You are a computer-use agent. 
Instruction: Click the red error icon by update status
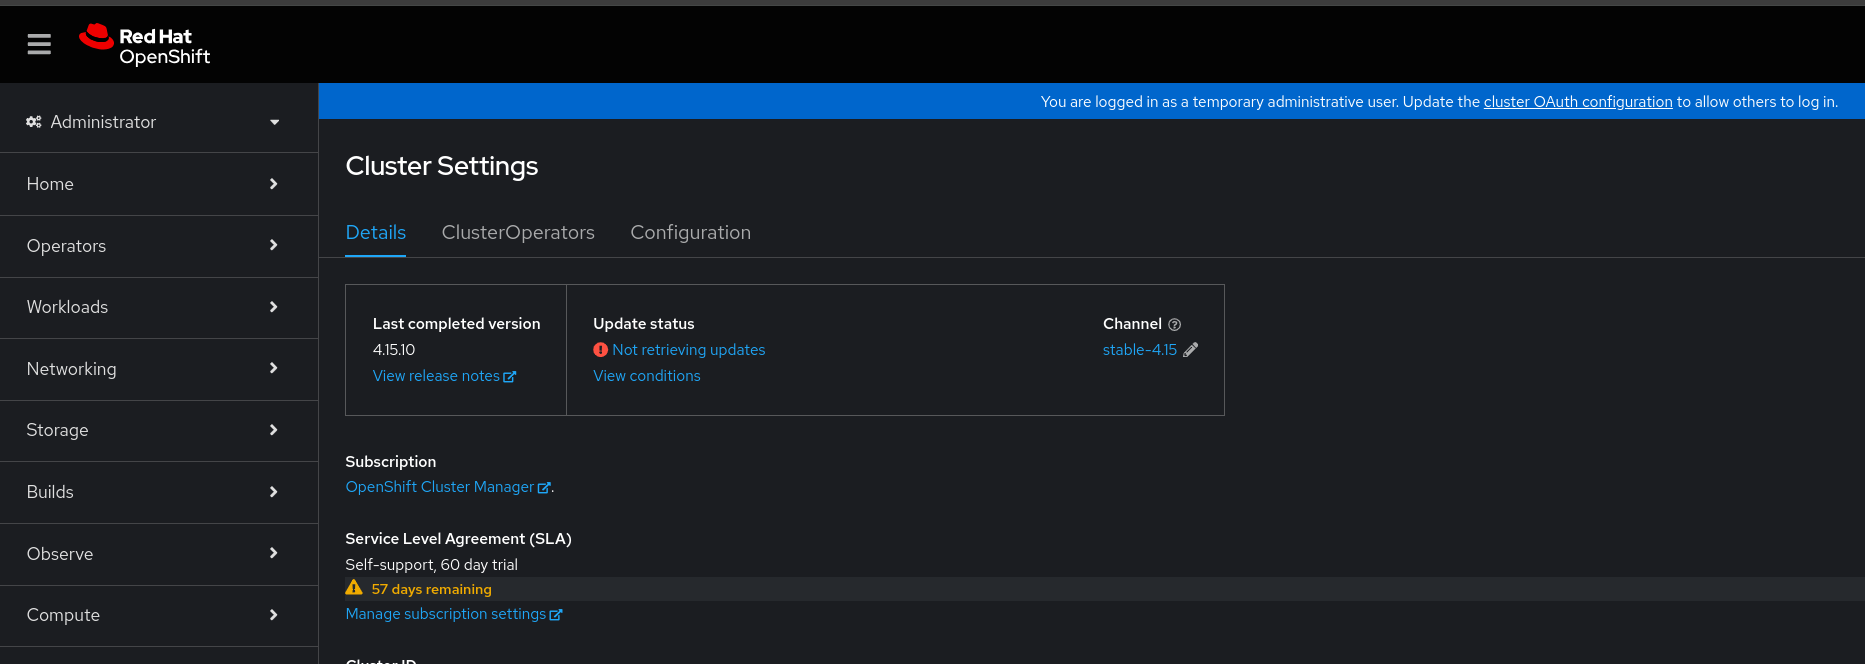[600, 350]
